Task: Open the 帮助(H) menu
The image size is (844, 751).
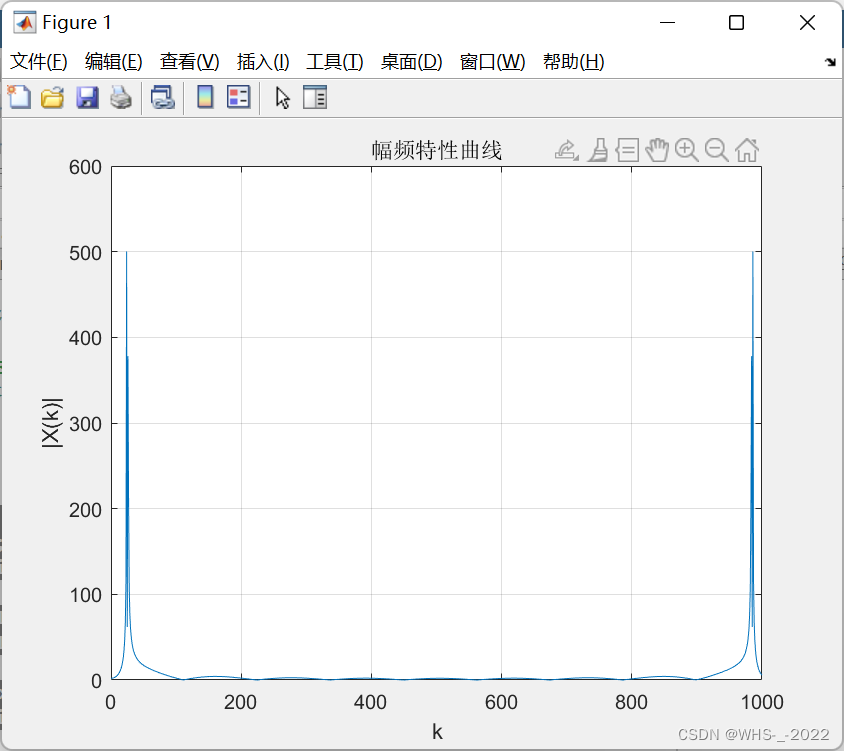Action: click(574, 62)
